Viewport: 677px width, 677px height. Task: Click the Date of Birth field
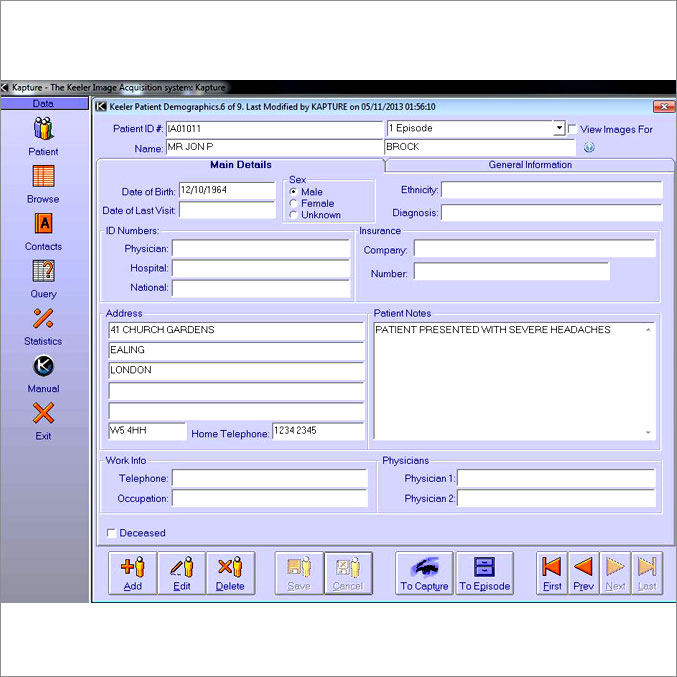tap(227, 190)
